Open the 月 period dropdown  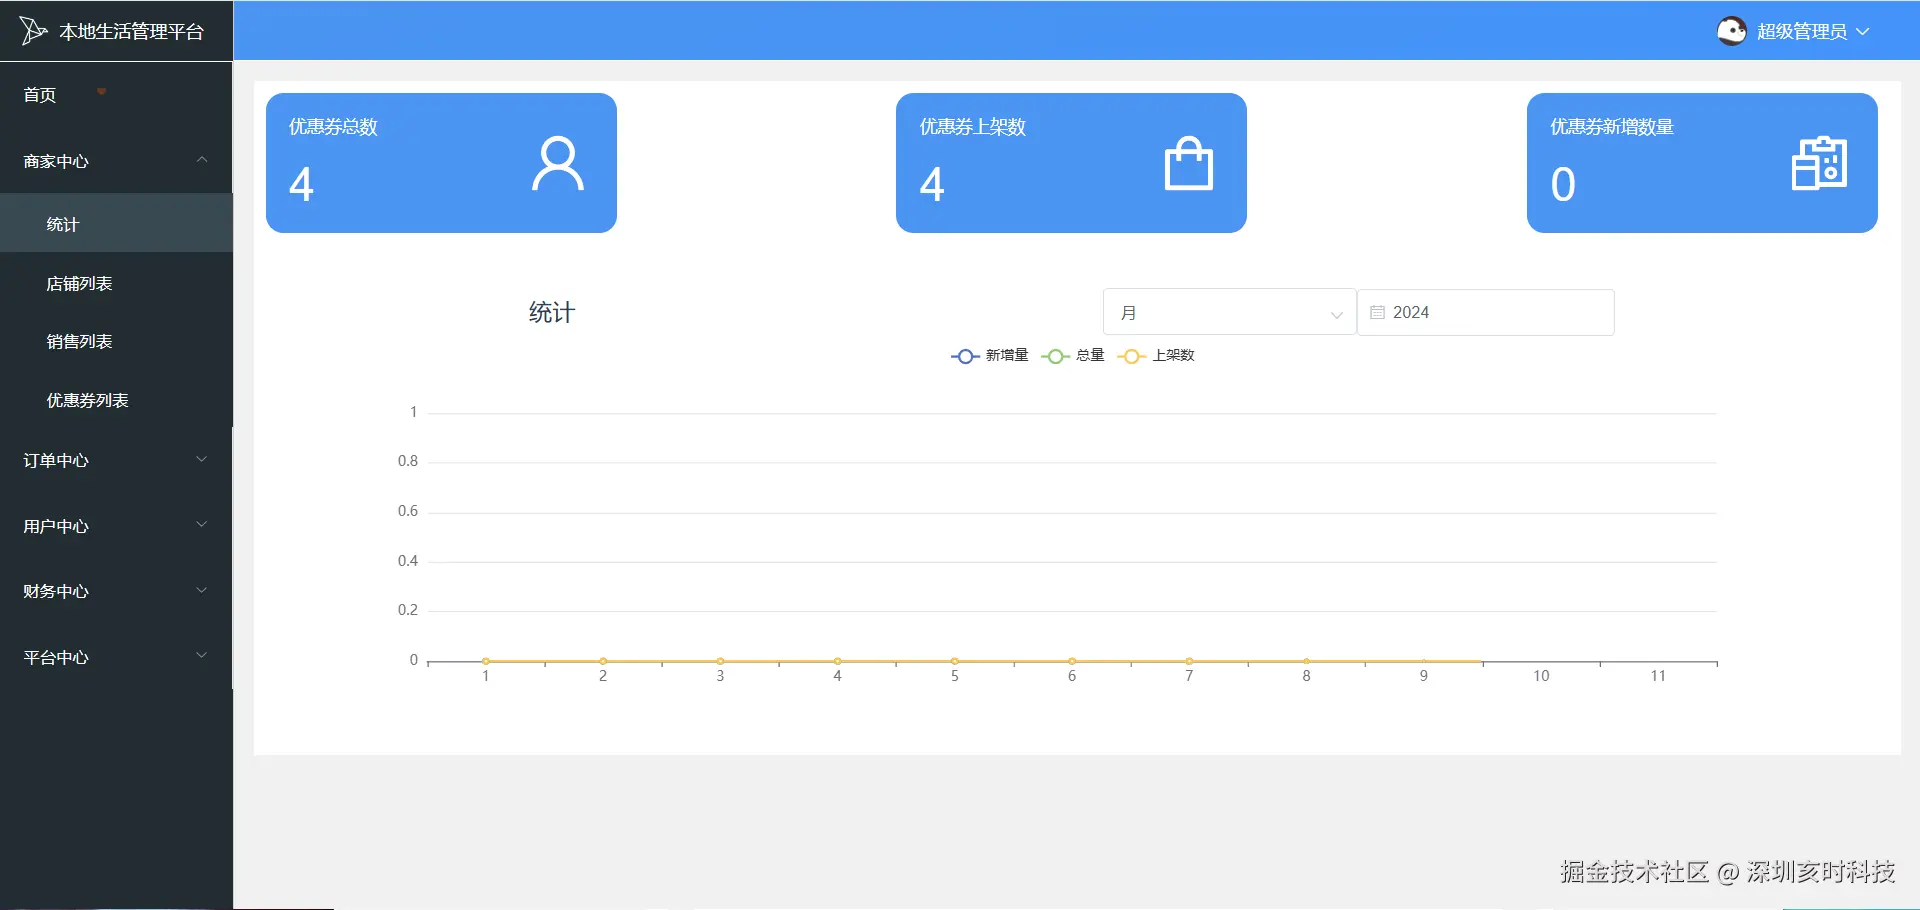point(1229,312)
